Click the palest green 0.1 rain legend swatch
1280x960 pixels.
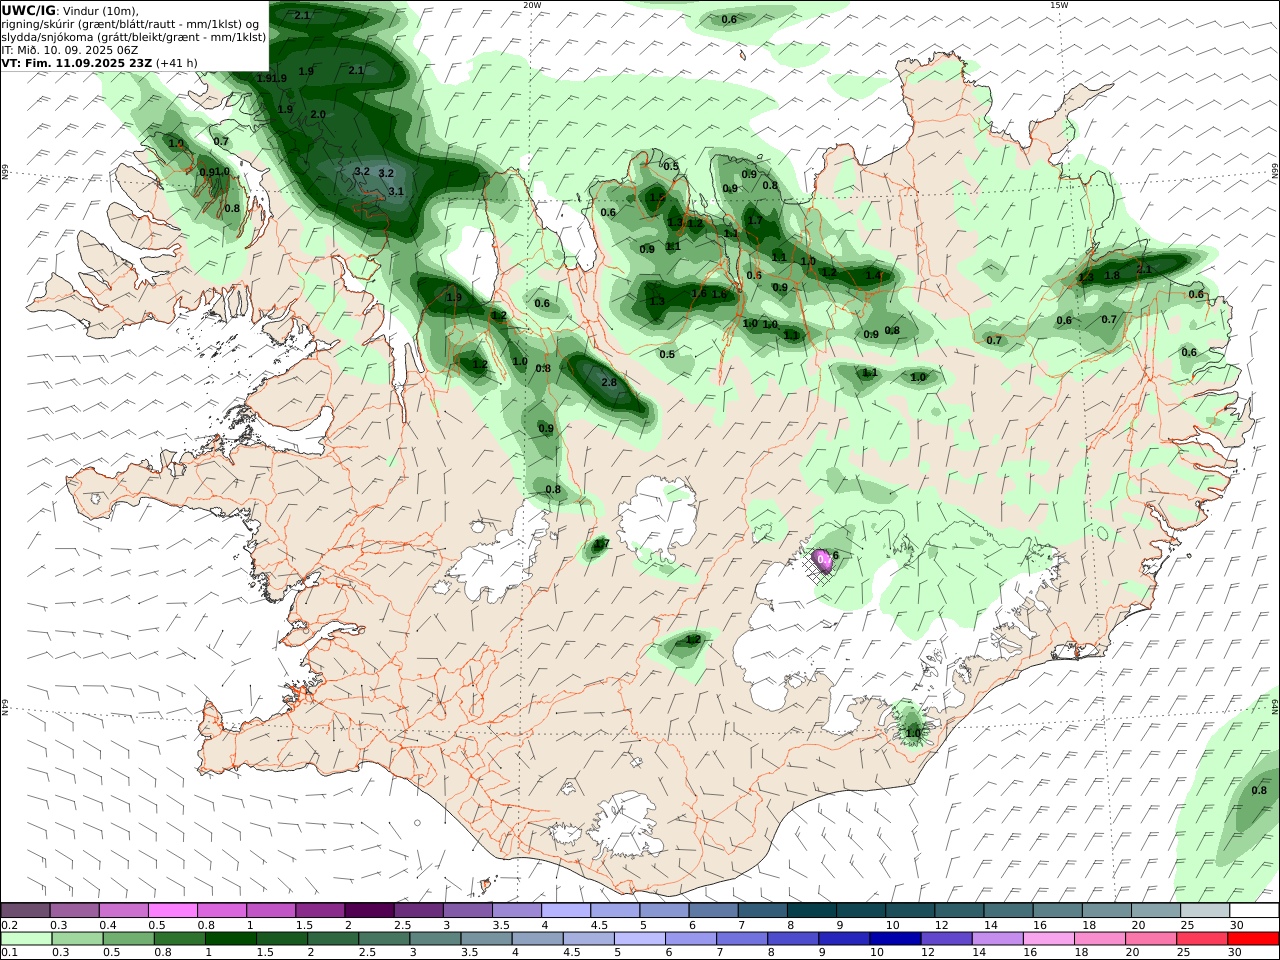pos(27,938)
